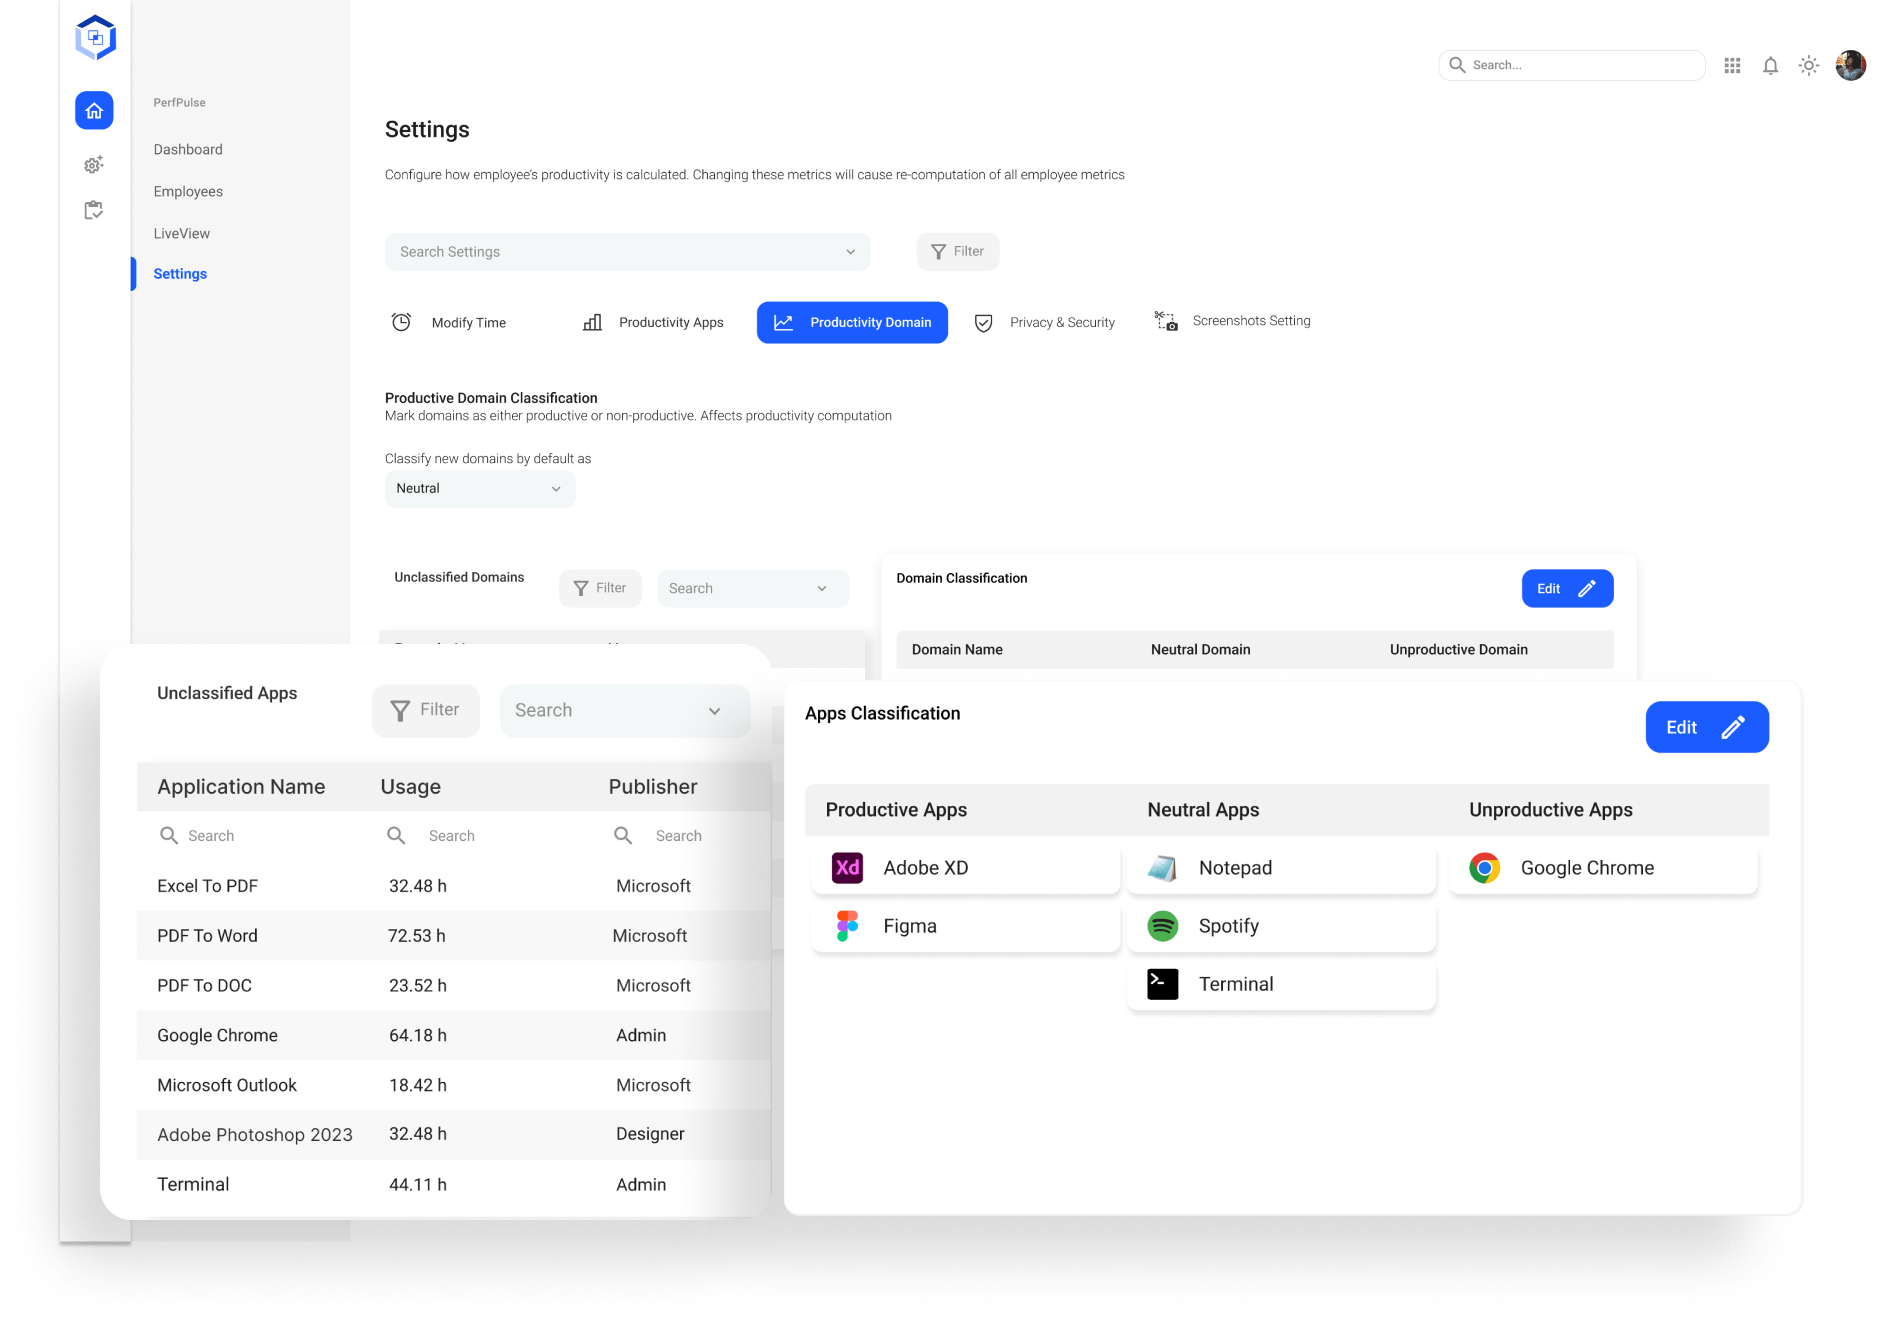Click the Publisher column search icon
Viewport: 1896px width, 1320px height.
pos(623,835)
